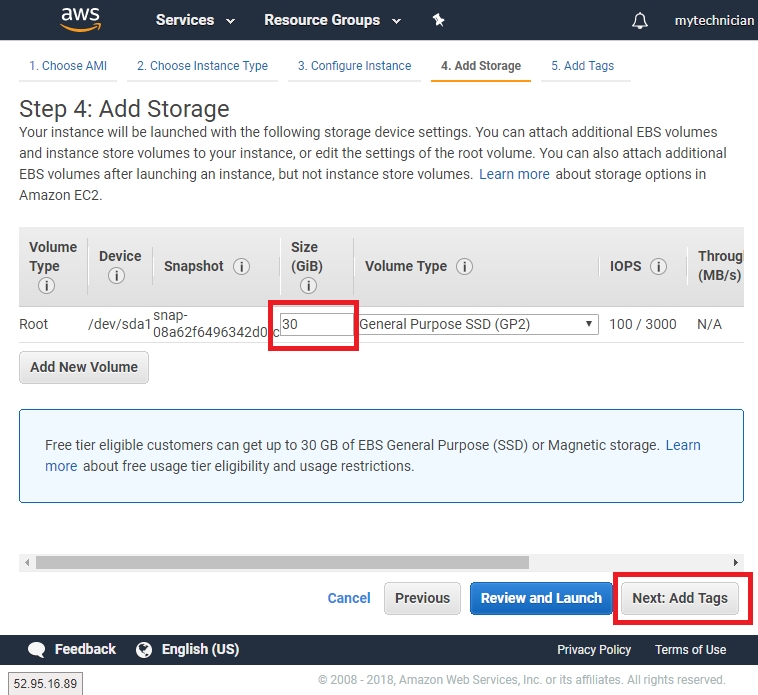Open the notifications bell icon

coord(640,21)
